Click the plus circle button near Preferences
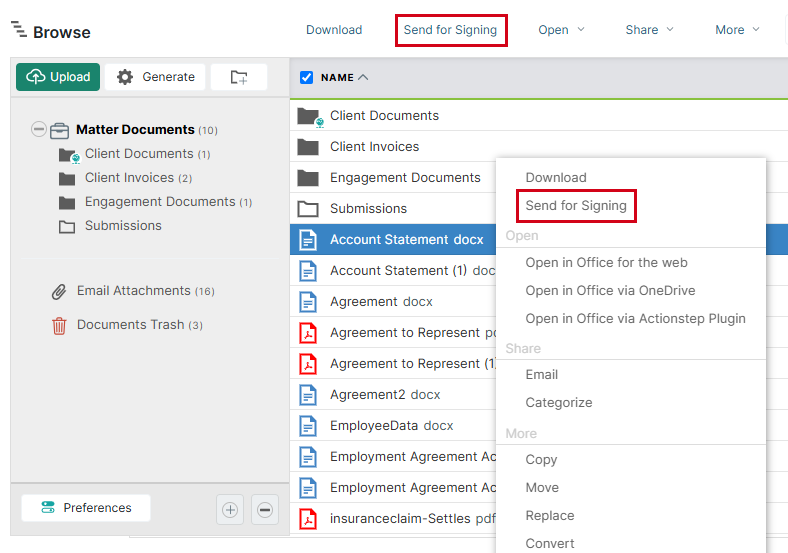The width and height of the screenshot is (788, 553). [230, 510]
